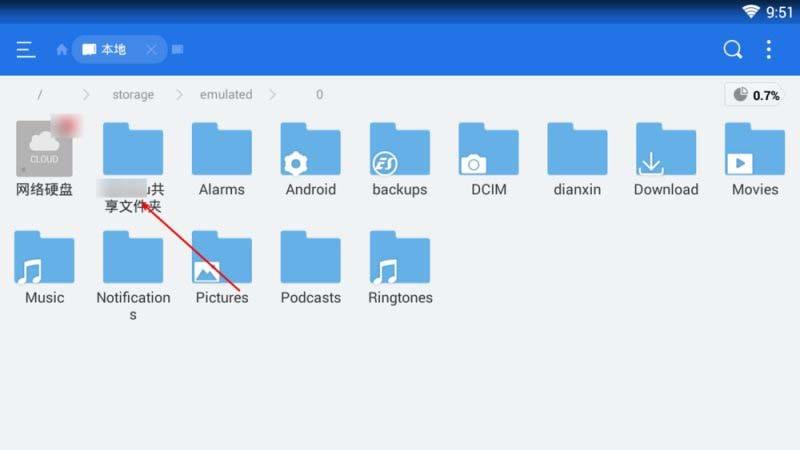Viewport: 800px width, 450px height.
Task: Open the Alarms folder
Action: 222,150
